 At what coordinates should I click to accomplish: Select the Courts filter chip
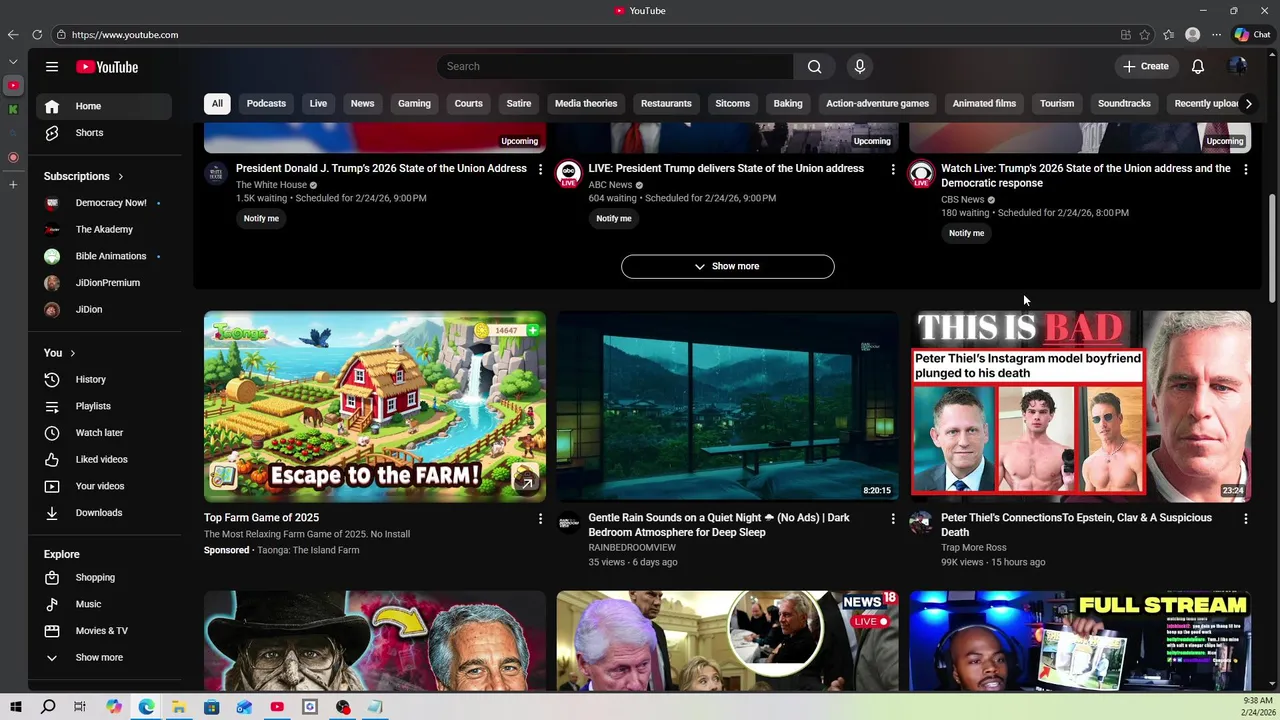468,104
